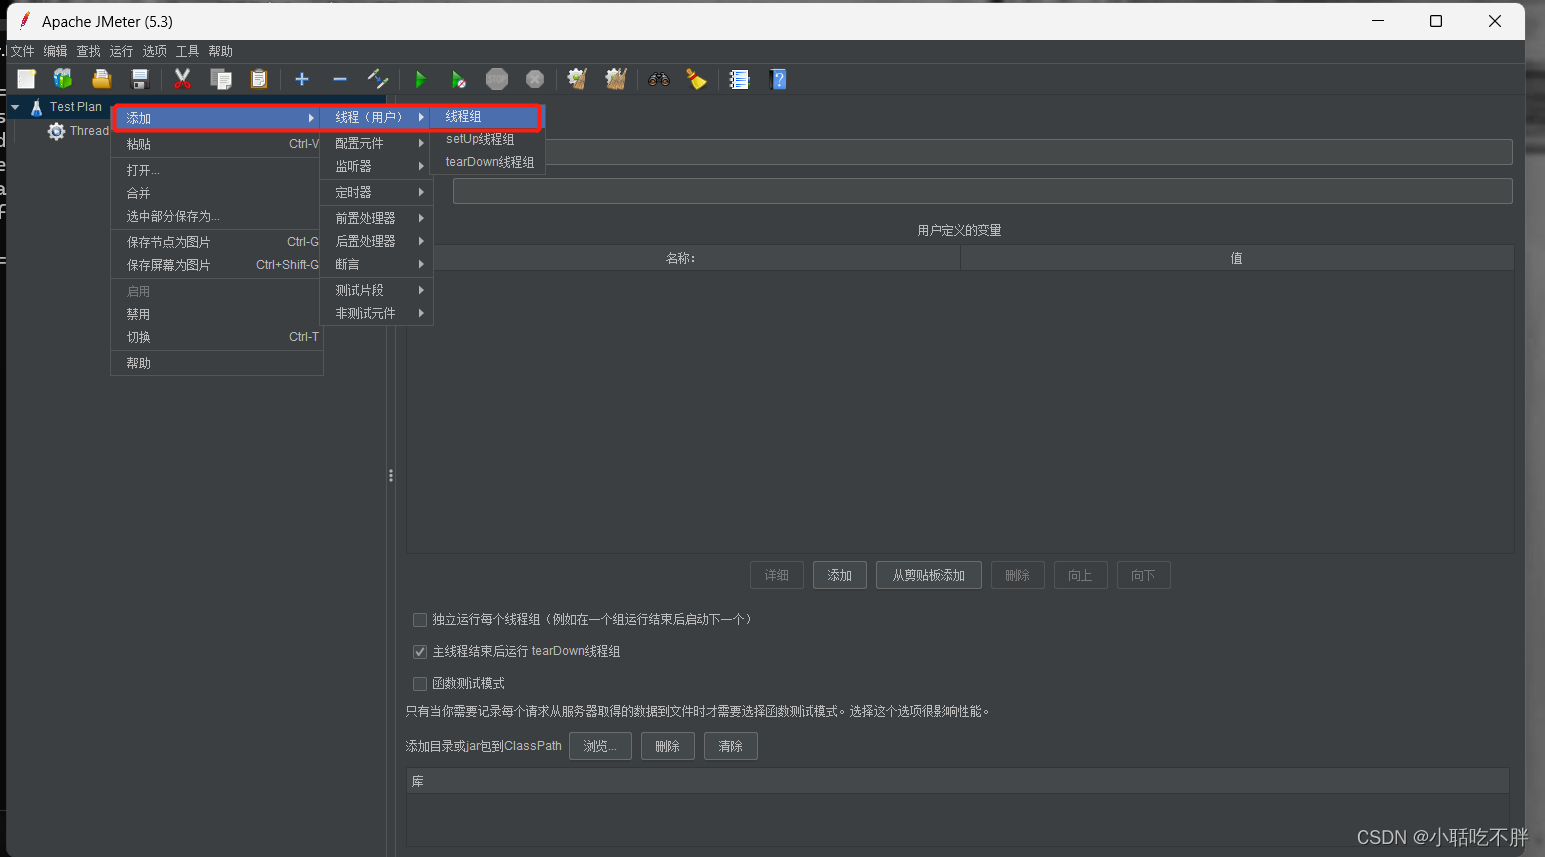Viewport: 1545px width, 857px height.
Task: Open the Help question mark icon
Action: pyautogui.click(x=778, y=79)
